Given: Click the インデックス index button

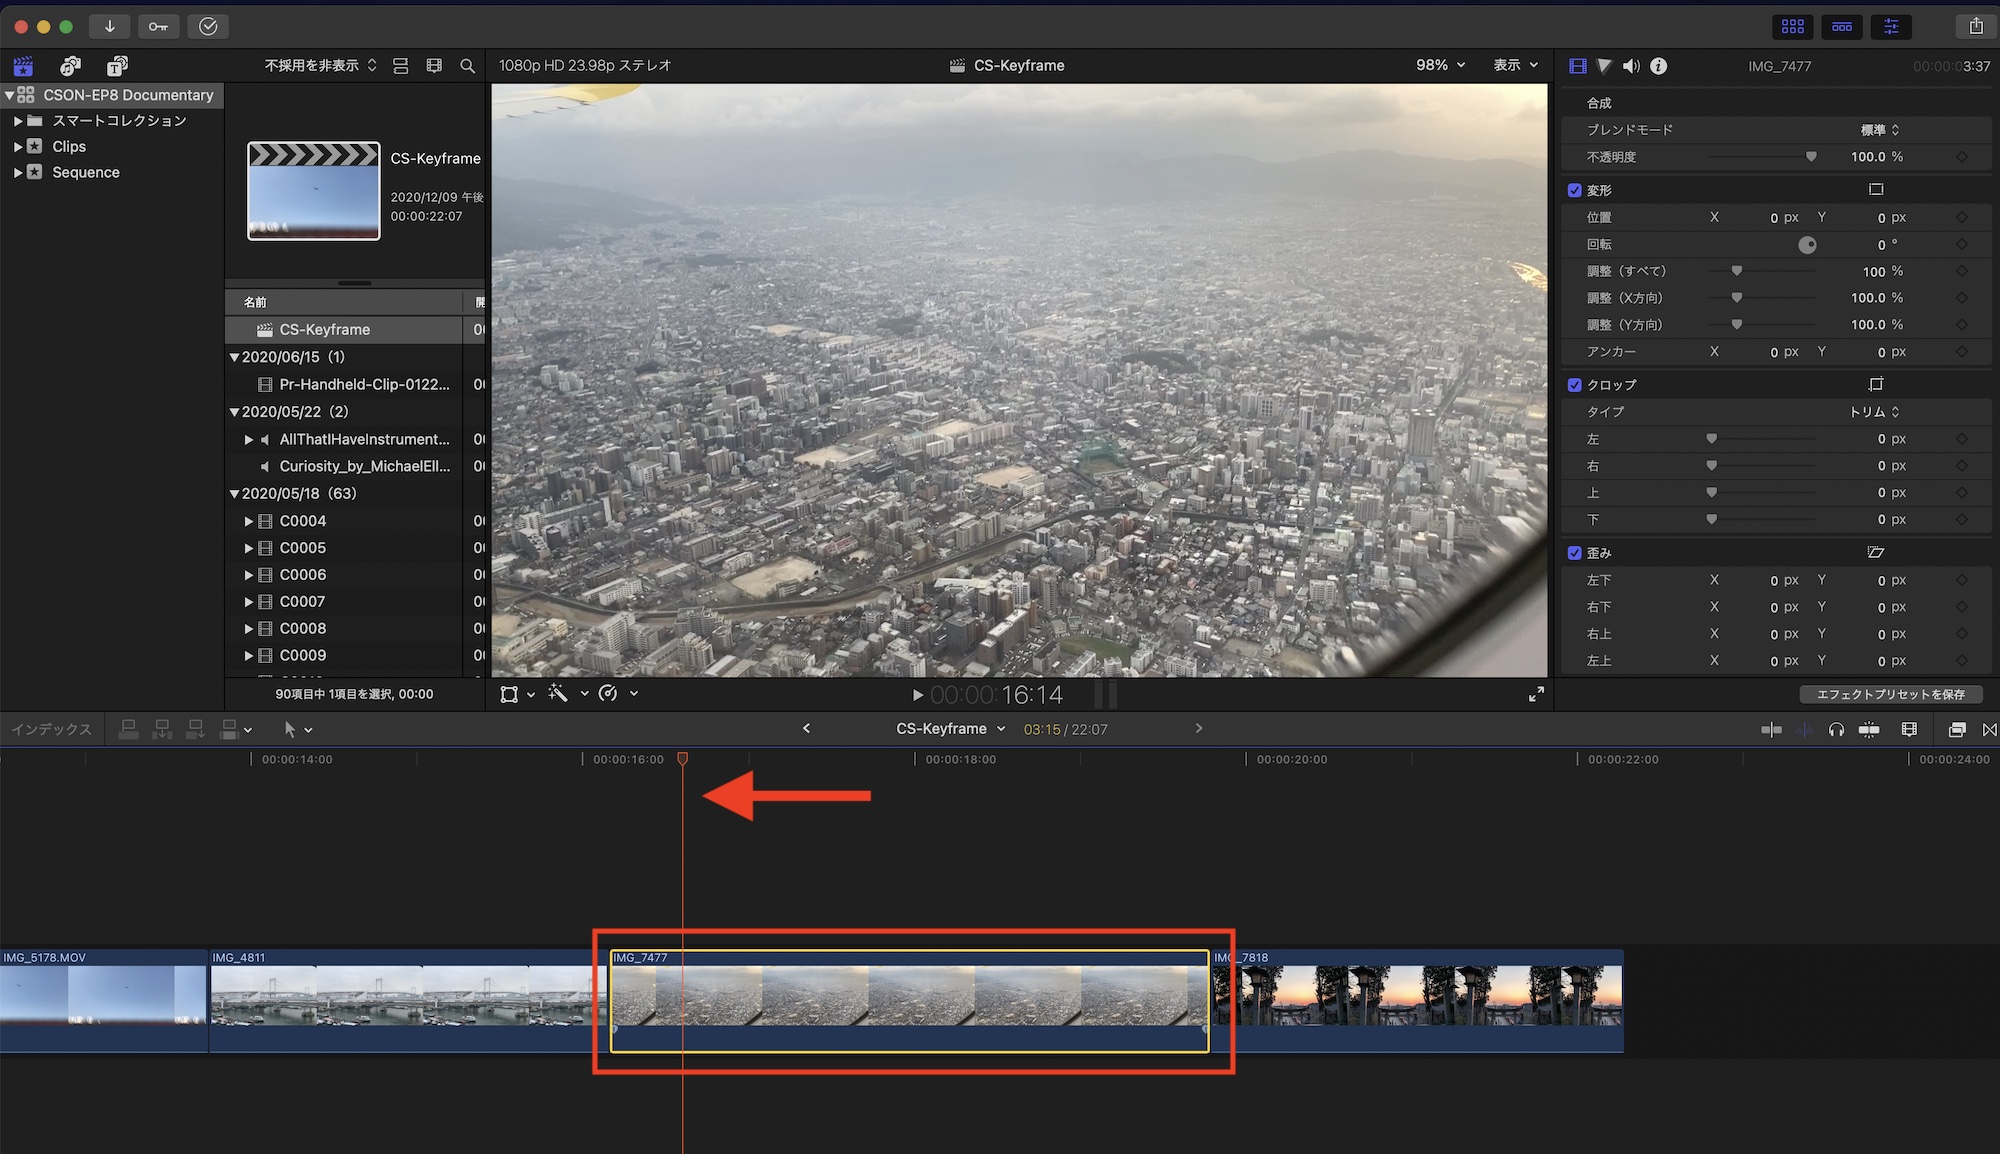Looking at the screenshot, I should point(52,729).
